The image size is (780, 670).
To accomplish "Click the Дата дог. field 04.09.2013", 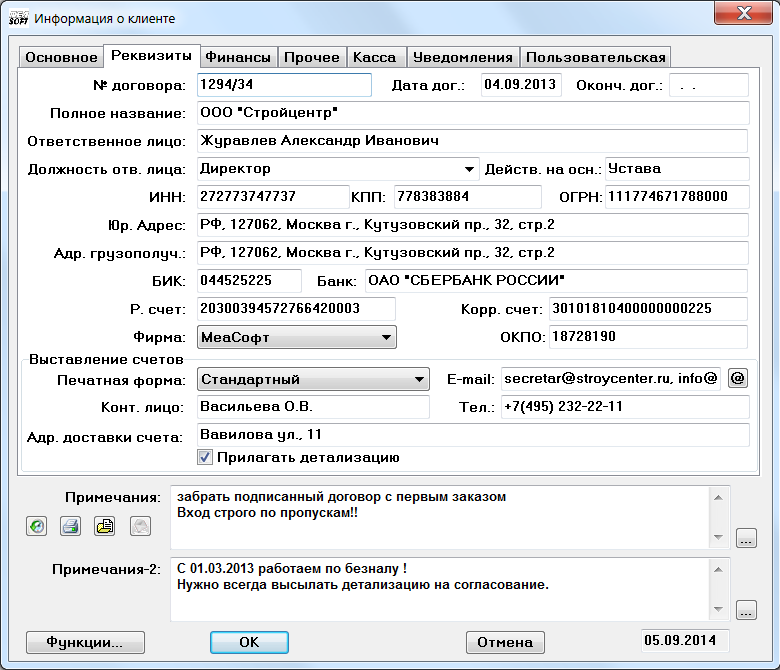I will pos(521,85).
